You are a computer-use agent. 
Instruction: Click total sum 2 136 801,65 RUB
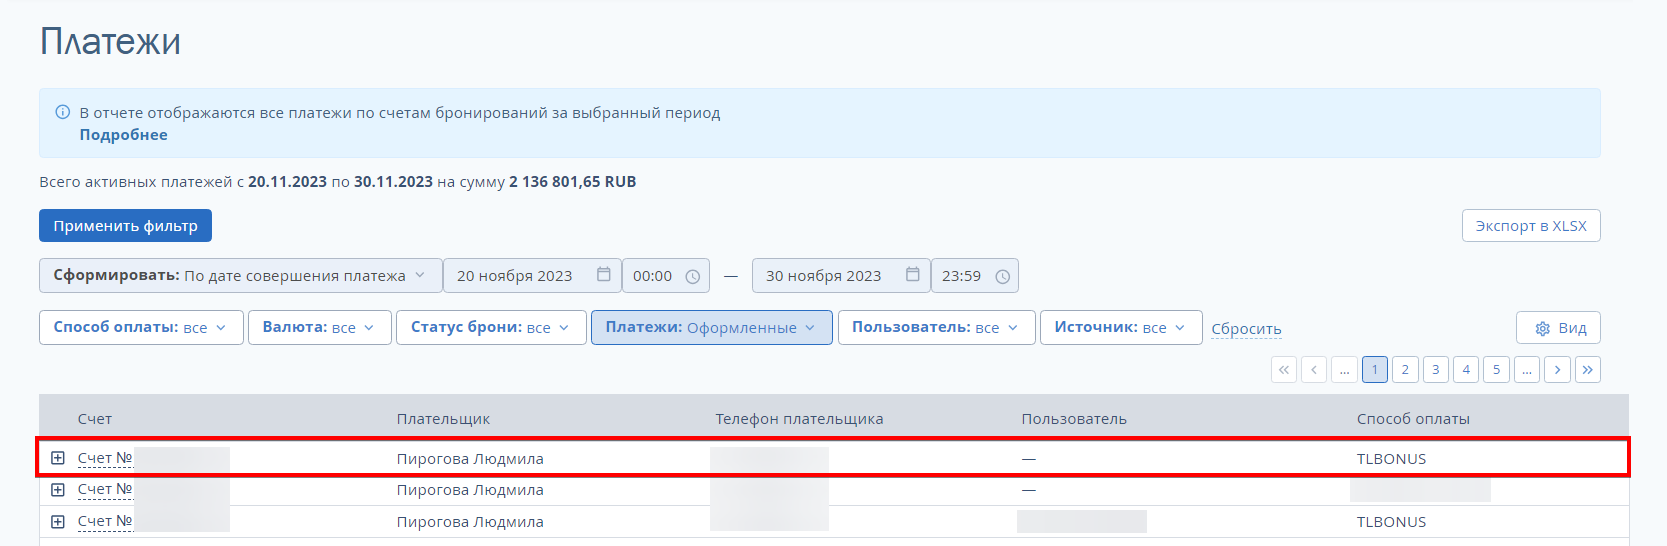[573, 182]
